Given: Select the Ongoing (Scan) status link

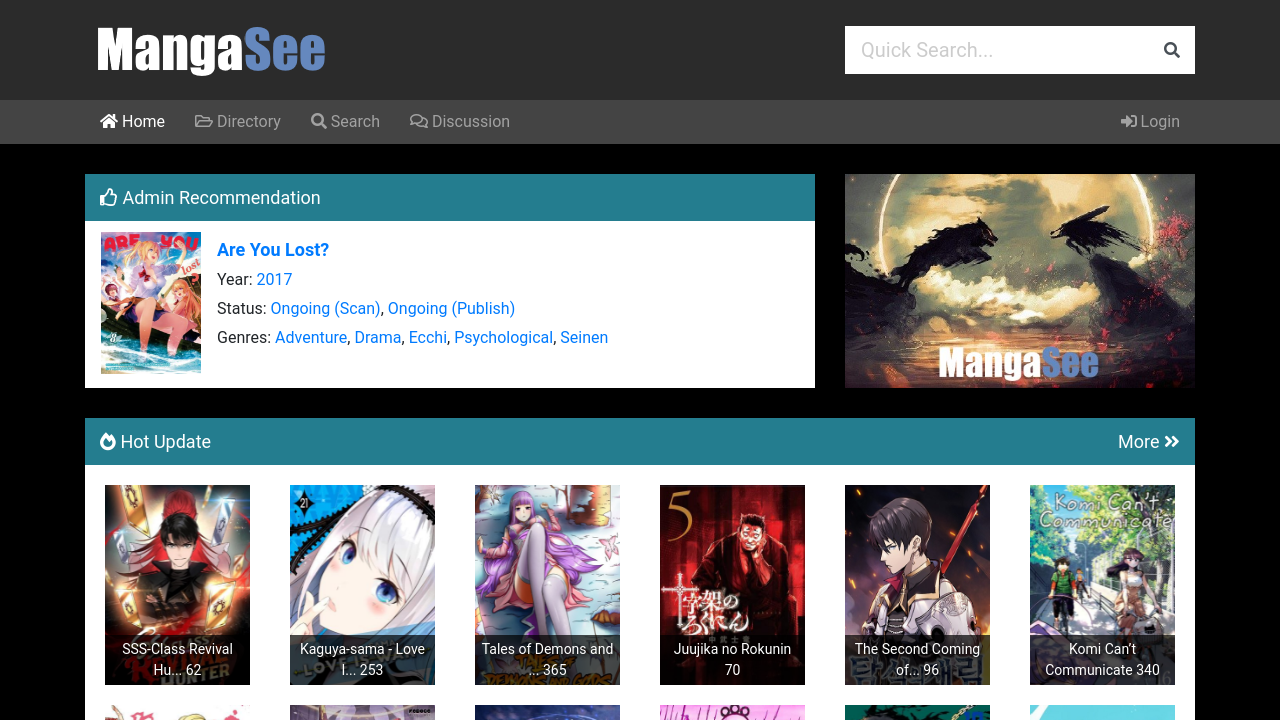Looking at the screenshot, I should click(325, 309).
